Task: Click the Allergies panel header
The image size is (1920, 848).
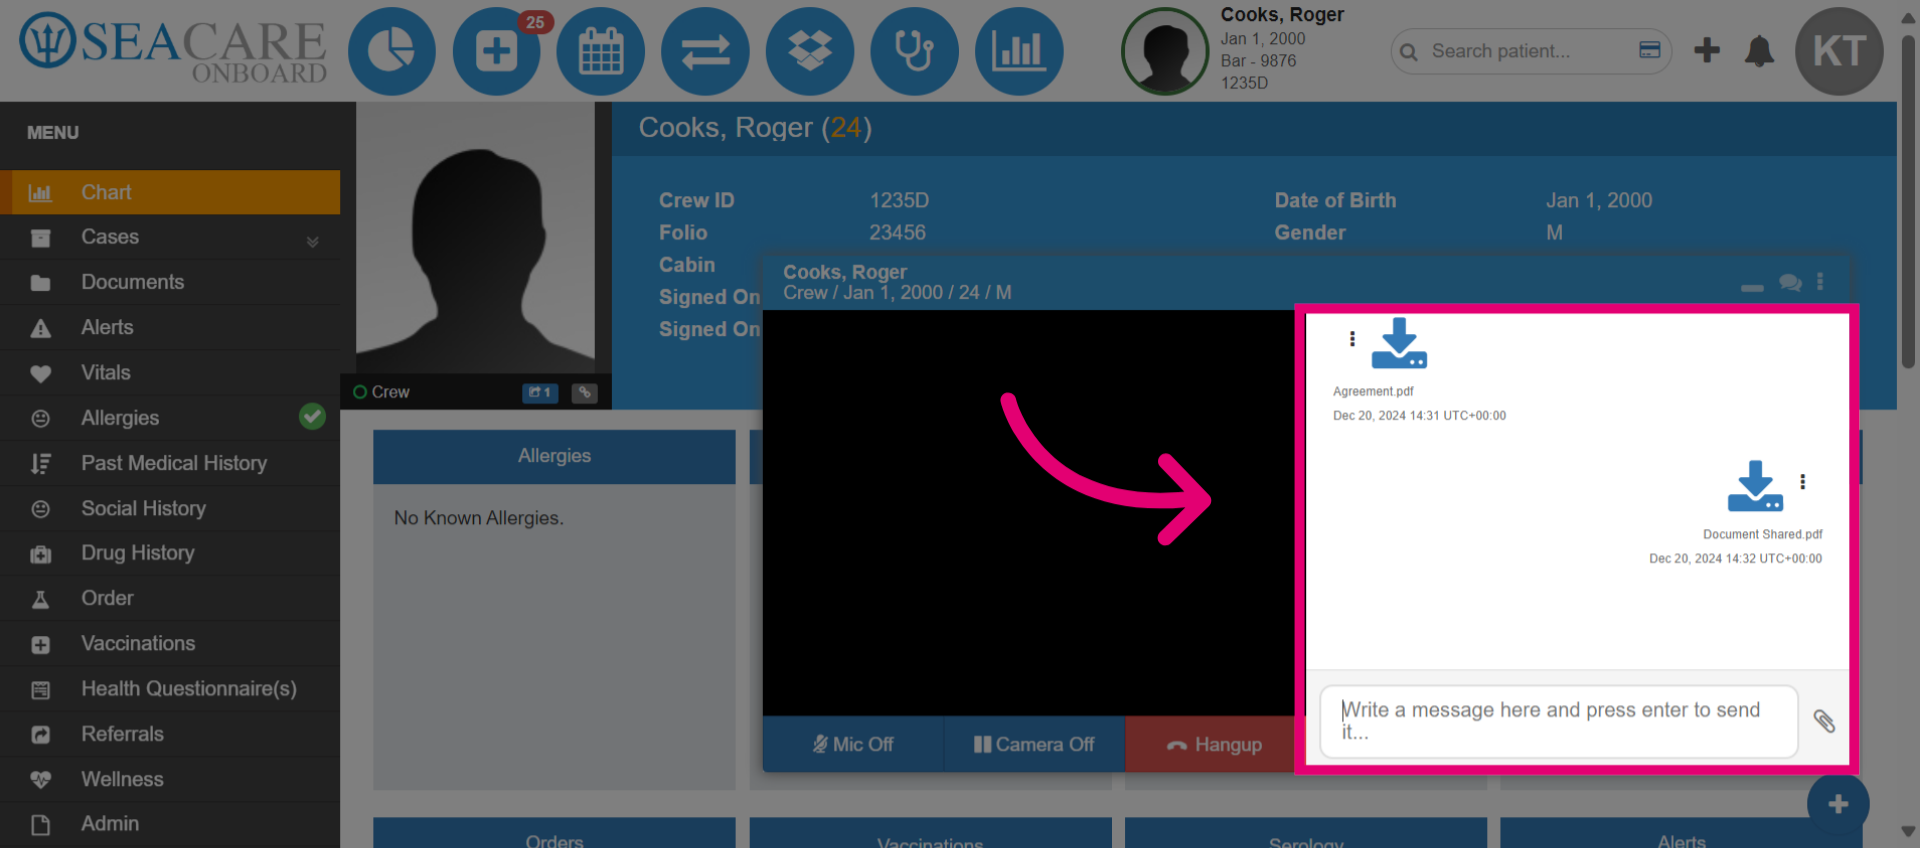Action: pyautogui.click(x=554, y=456)
